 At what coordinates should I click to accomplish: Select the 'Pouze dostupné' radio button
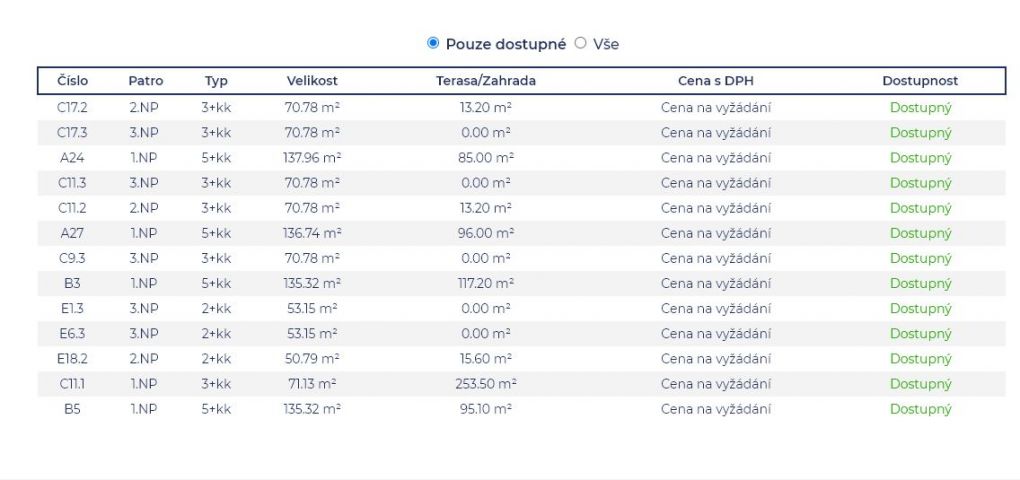433,43
